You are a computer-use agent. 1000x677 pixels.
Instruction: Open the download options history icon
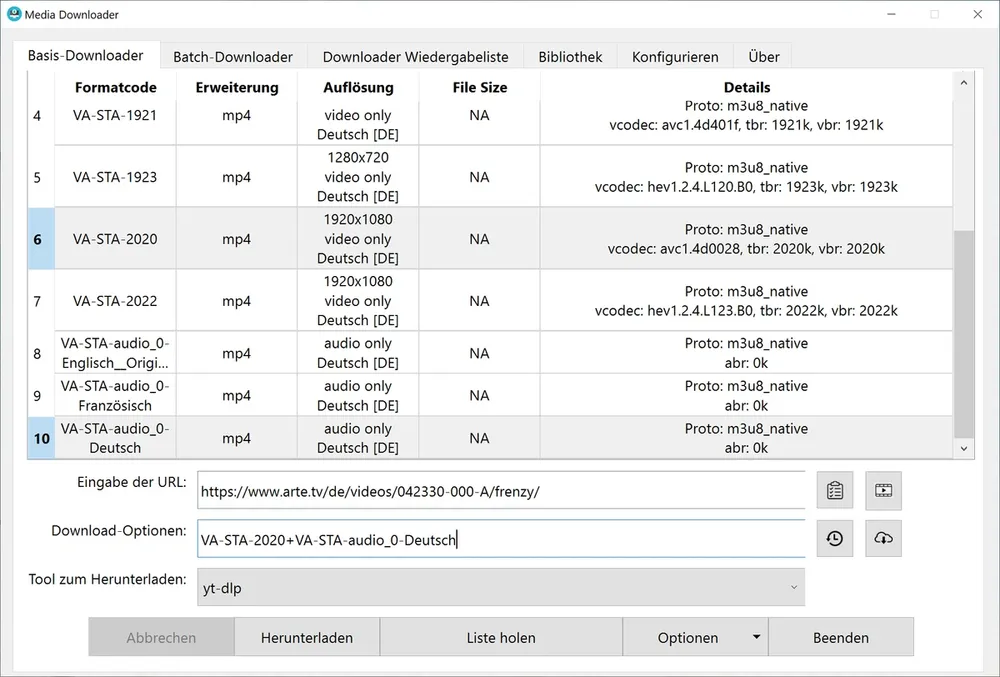[x=835, y=539]
